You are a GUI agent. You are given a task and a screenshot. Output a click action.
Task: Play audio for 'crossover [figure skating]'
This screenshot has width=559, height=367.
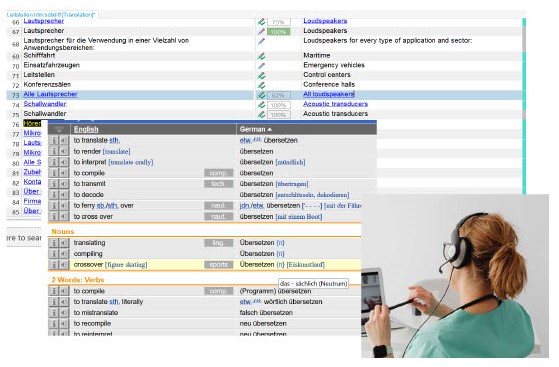pos(63,265)
